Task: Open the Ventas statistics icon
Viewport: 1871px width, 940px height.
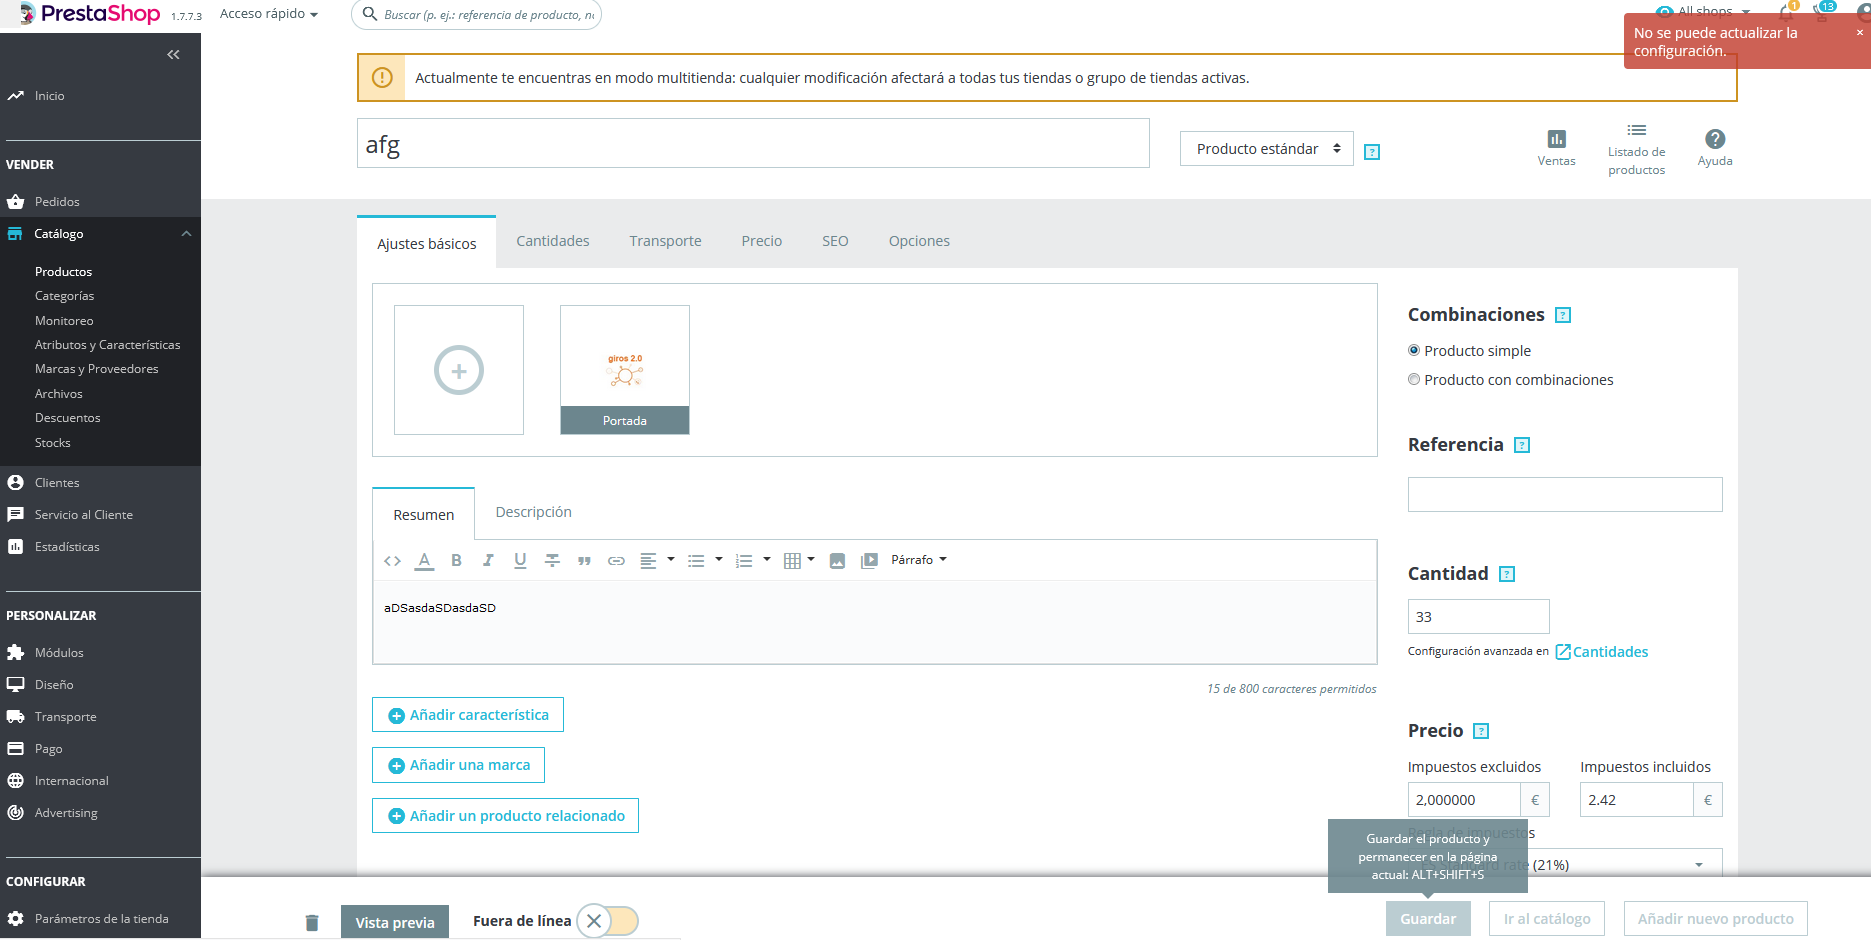Action: click(1556, 147)
